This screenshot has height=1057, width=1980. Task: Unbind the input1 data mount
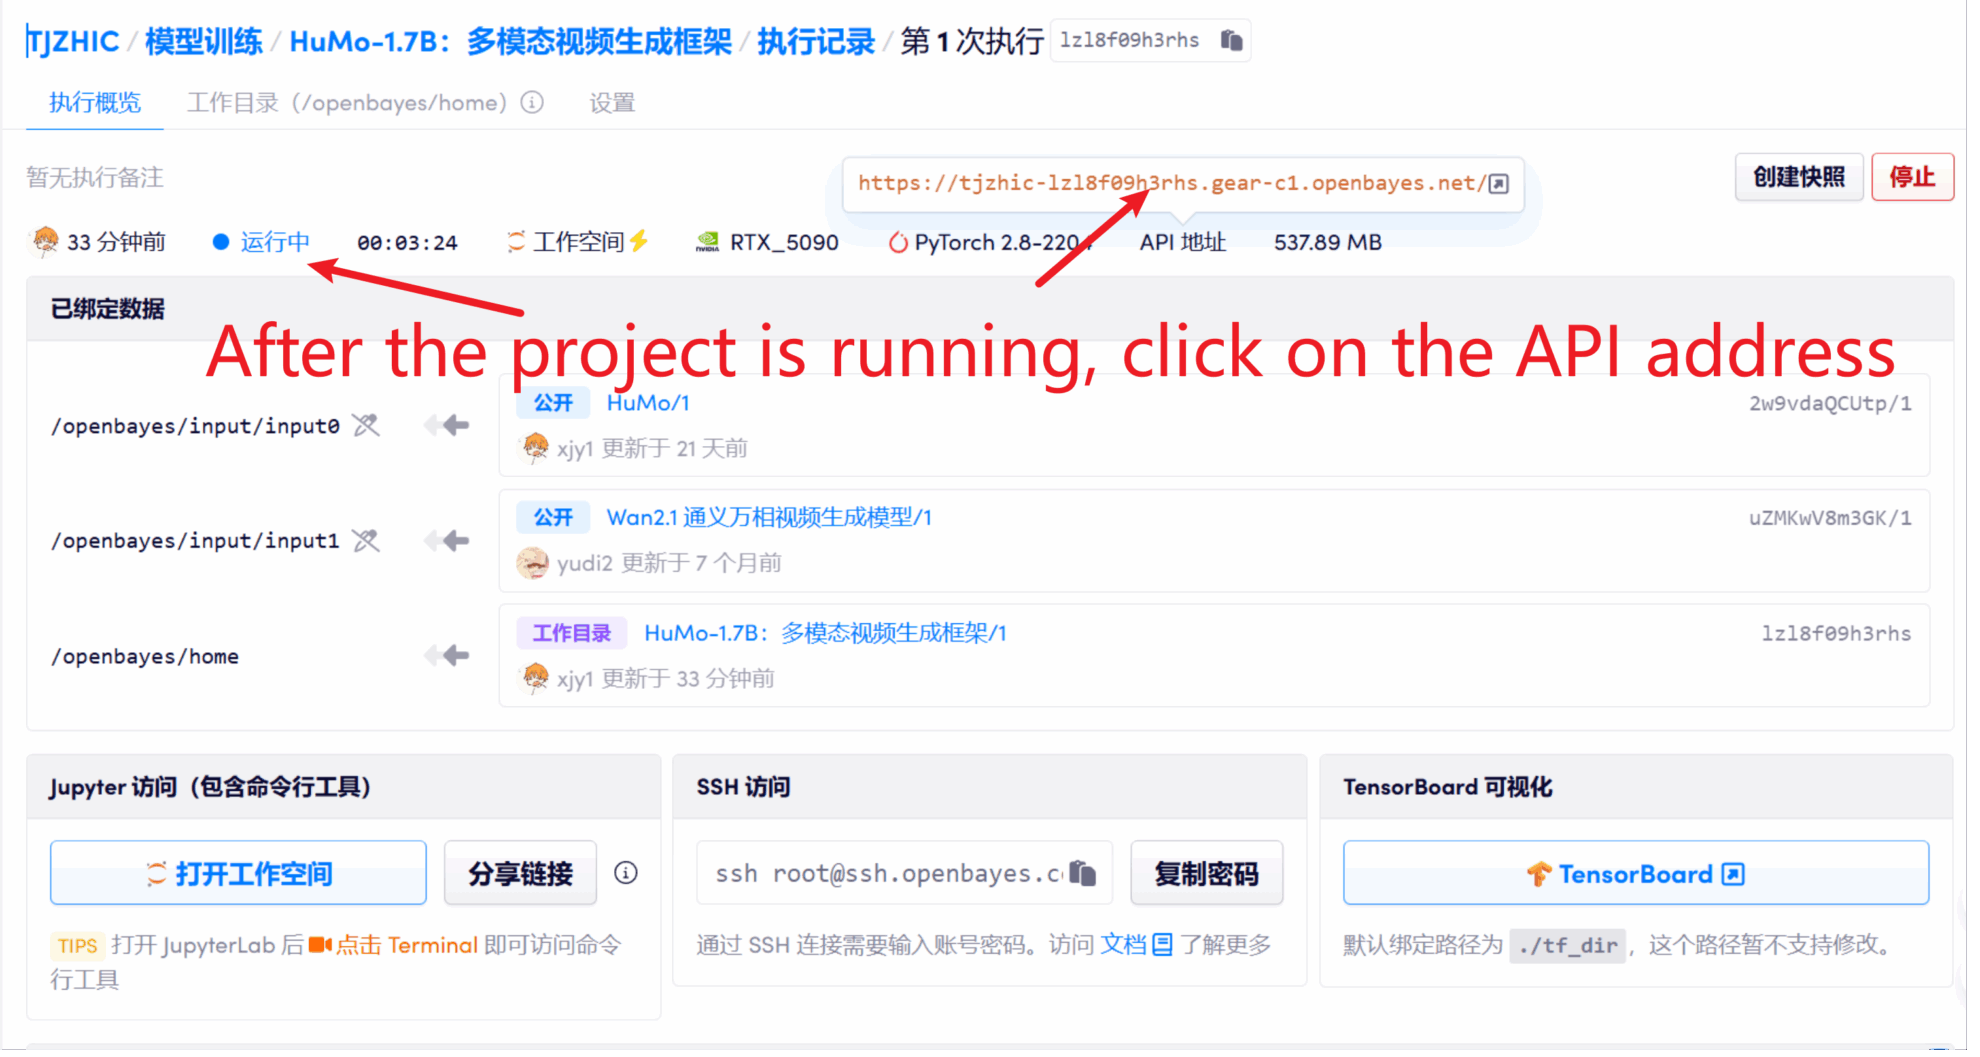tap(366, 541)
